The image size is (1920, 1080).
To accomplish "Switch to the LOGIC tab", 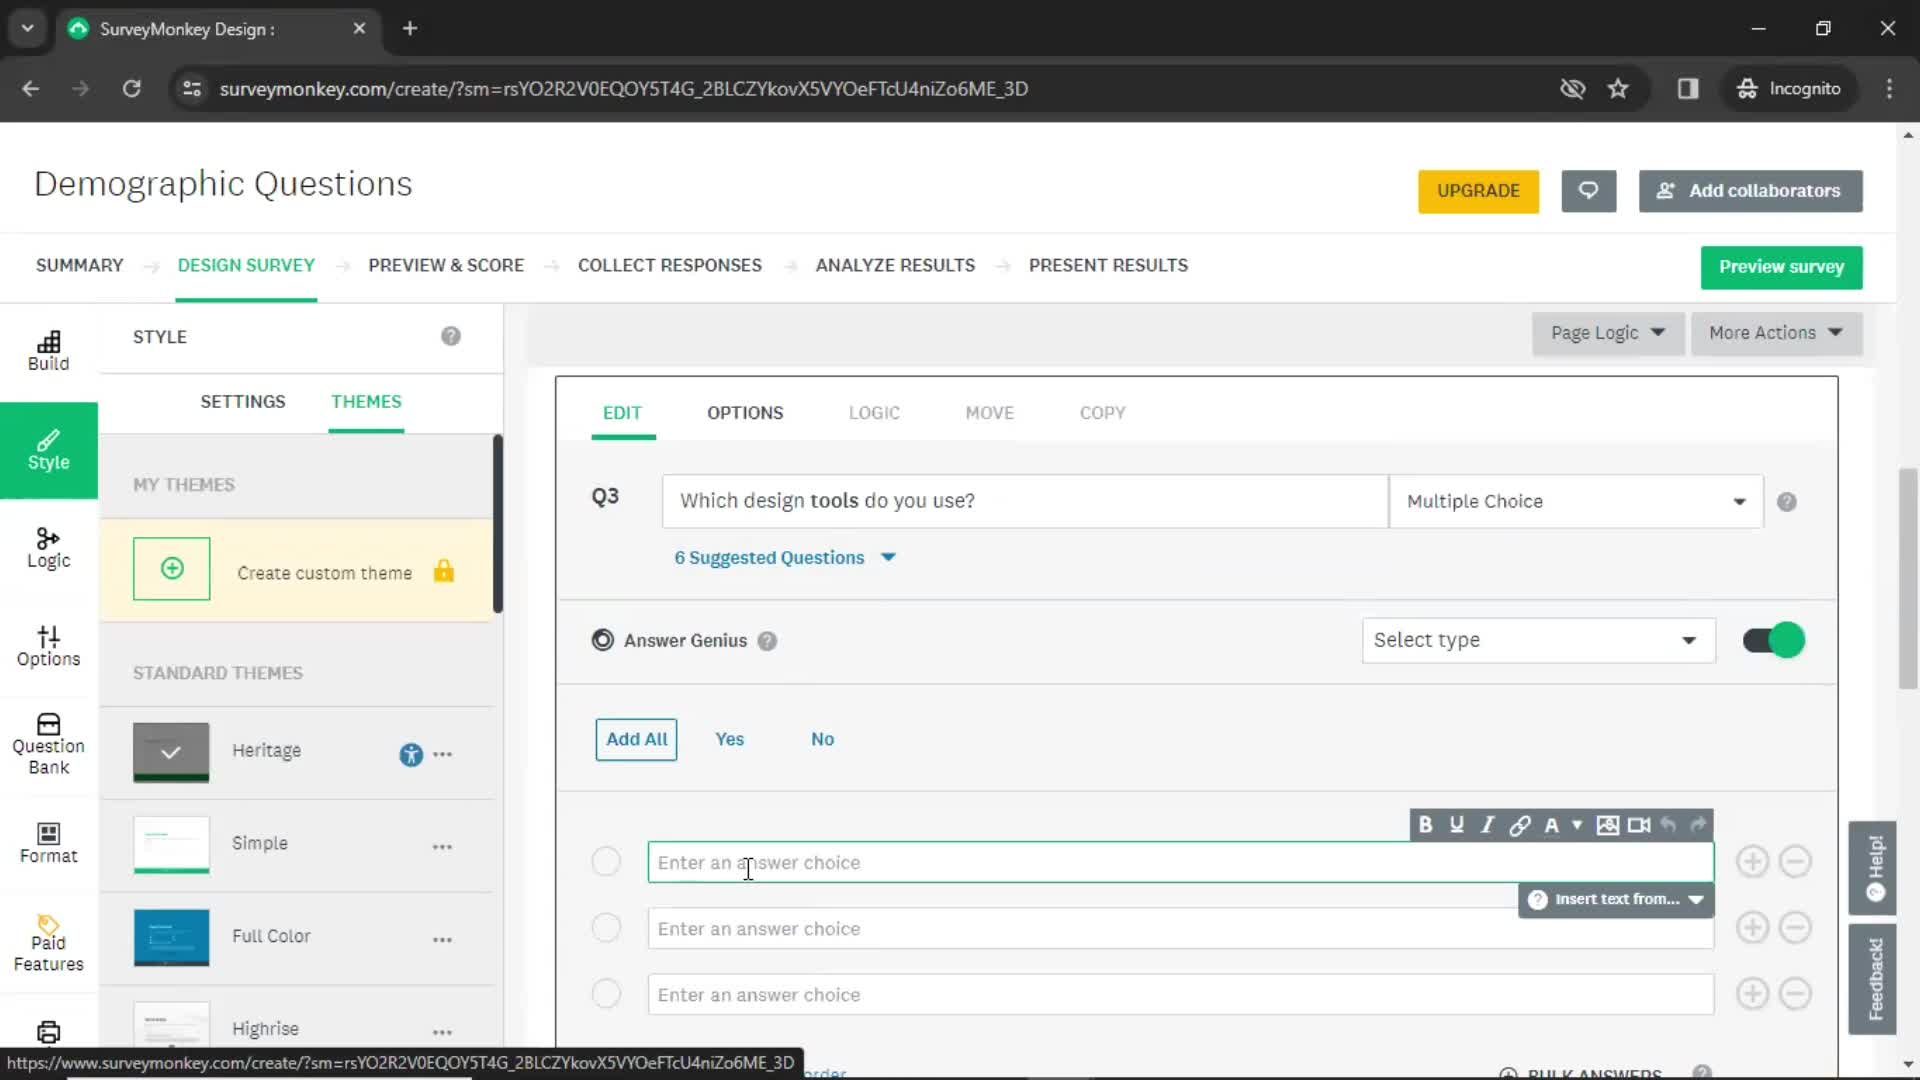I will pyautogui.click(x=876, y=413).
